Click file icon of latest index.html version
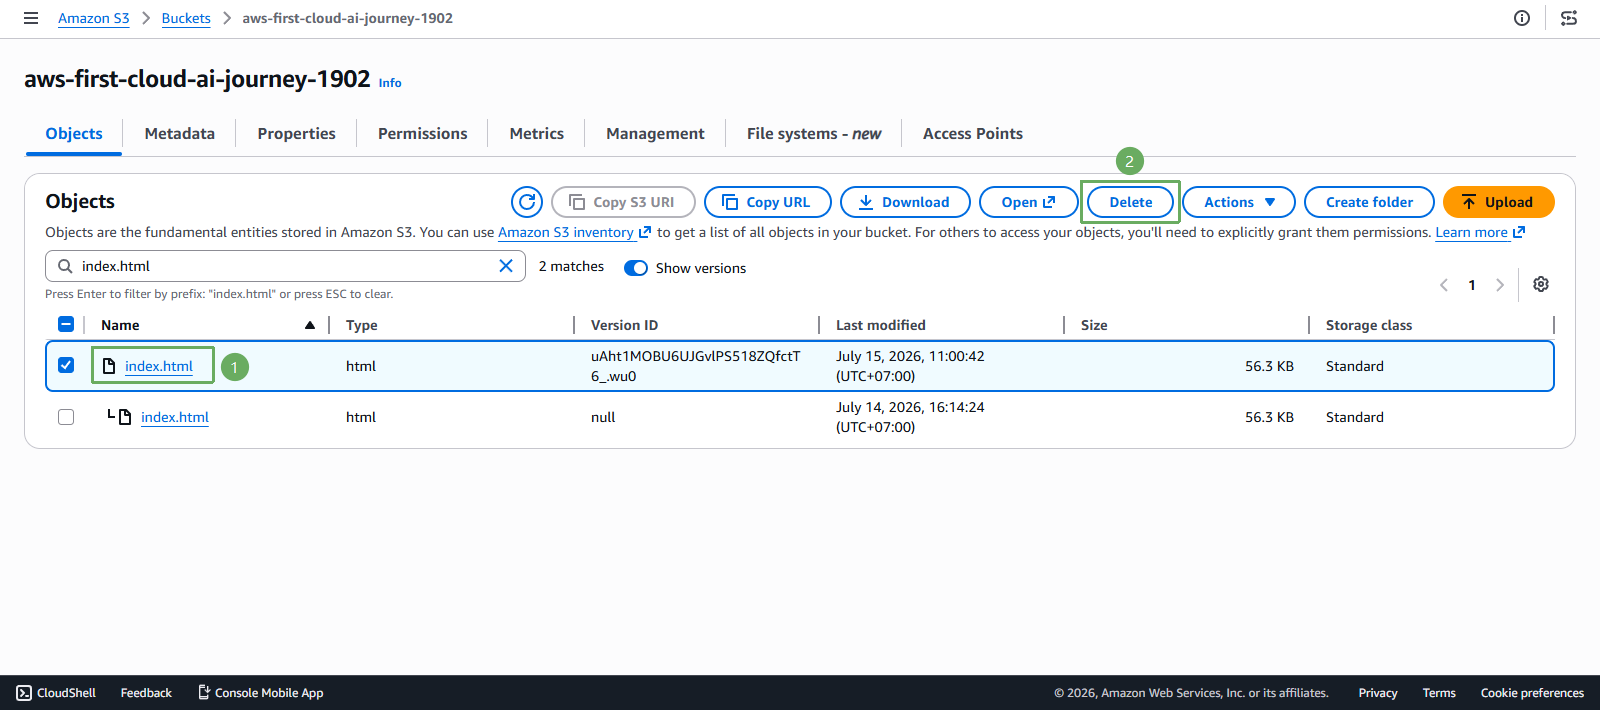This screenshot has height=710, width=1600. pos(109,366)
